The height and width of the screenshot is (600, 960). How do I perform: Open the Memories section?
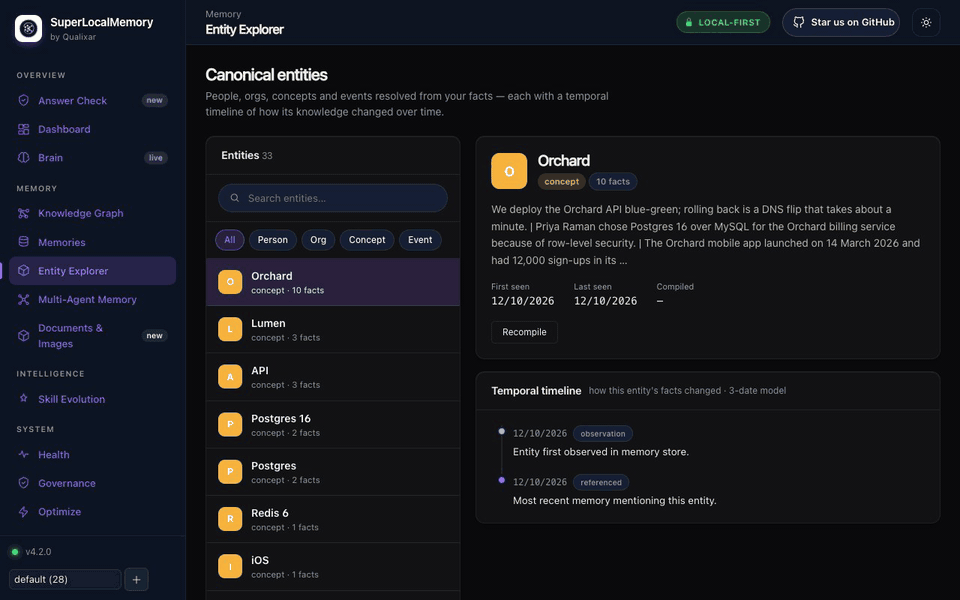click(92, 242)
